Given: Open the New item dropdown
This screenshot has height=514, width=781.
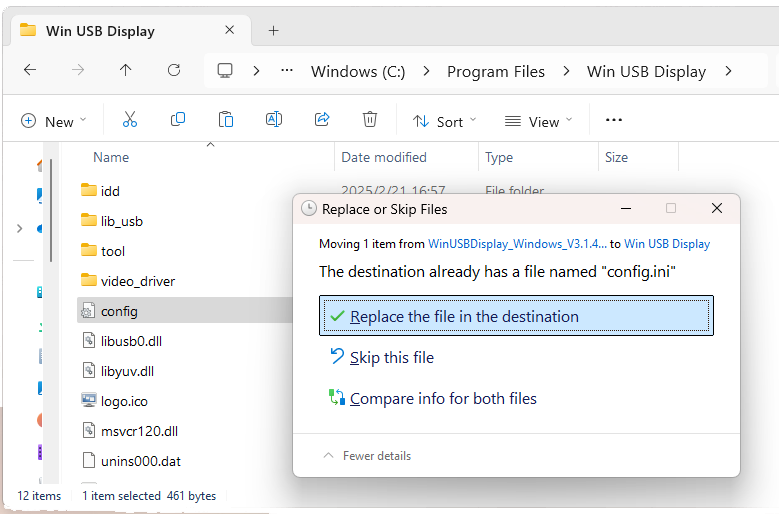Looking at the screenshot, I should pos(54,121).
